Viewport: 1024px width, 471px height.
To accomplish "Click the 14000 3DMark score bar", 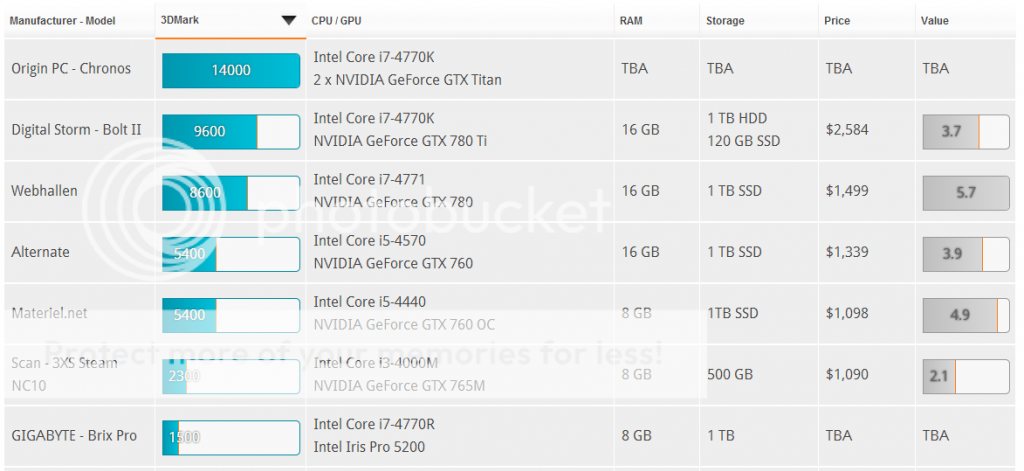I will tap(231, 71).
